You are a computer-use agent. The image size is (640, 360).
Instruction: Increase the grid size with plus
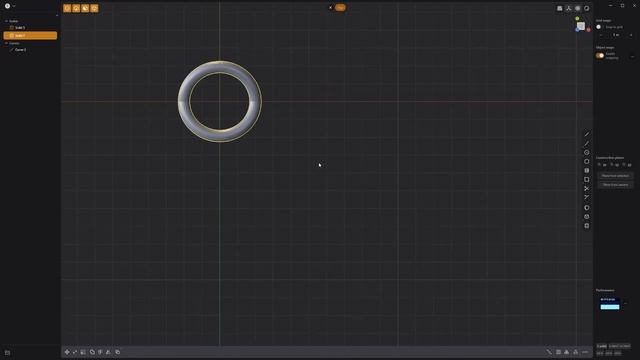[631, 35]
